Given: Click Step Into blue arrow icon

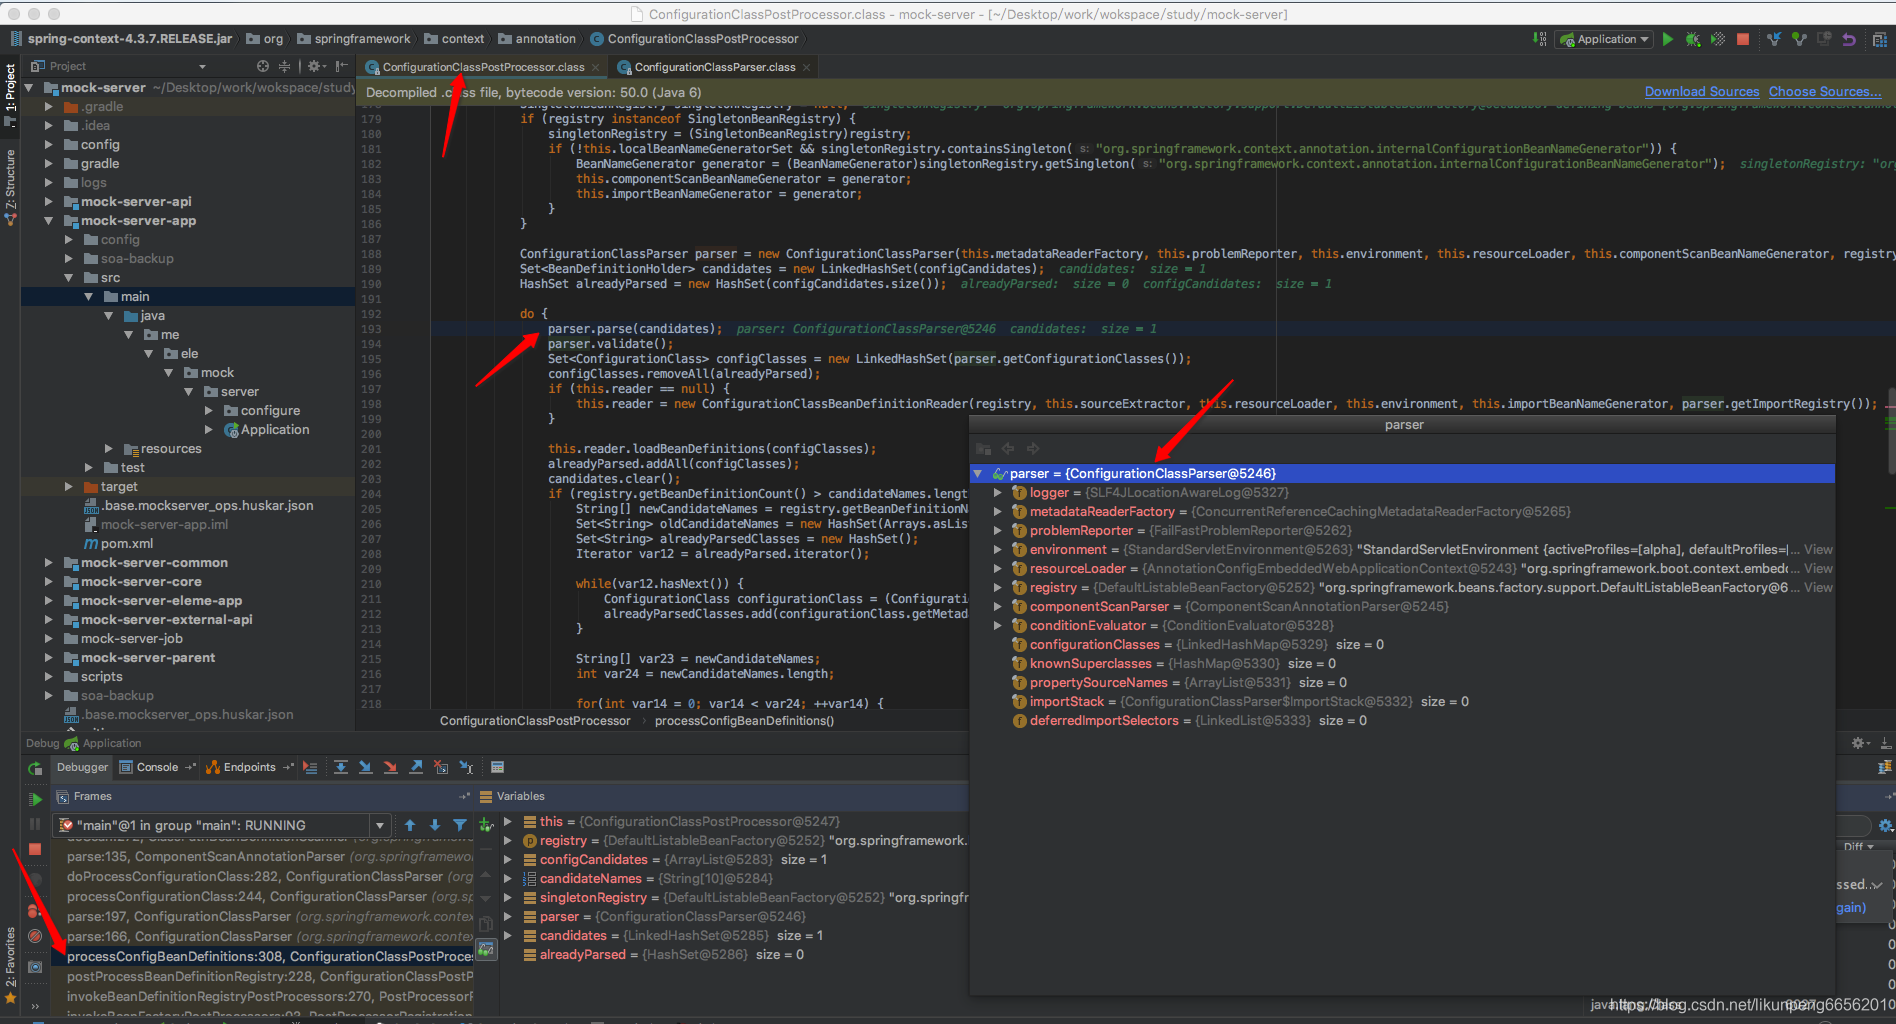Looking at the screenshot, I should 365,767.
